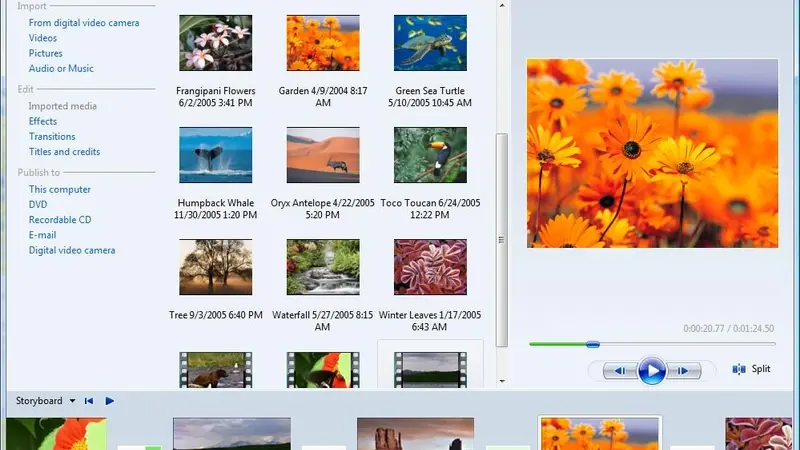Select Oryx Antelope thumbnail
The width and height of the screenshot is (800, 450).
(x=323, y=155)
